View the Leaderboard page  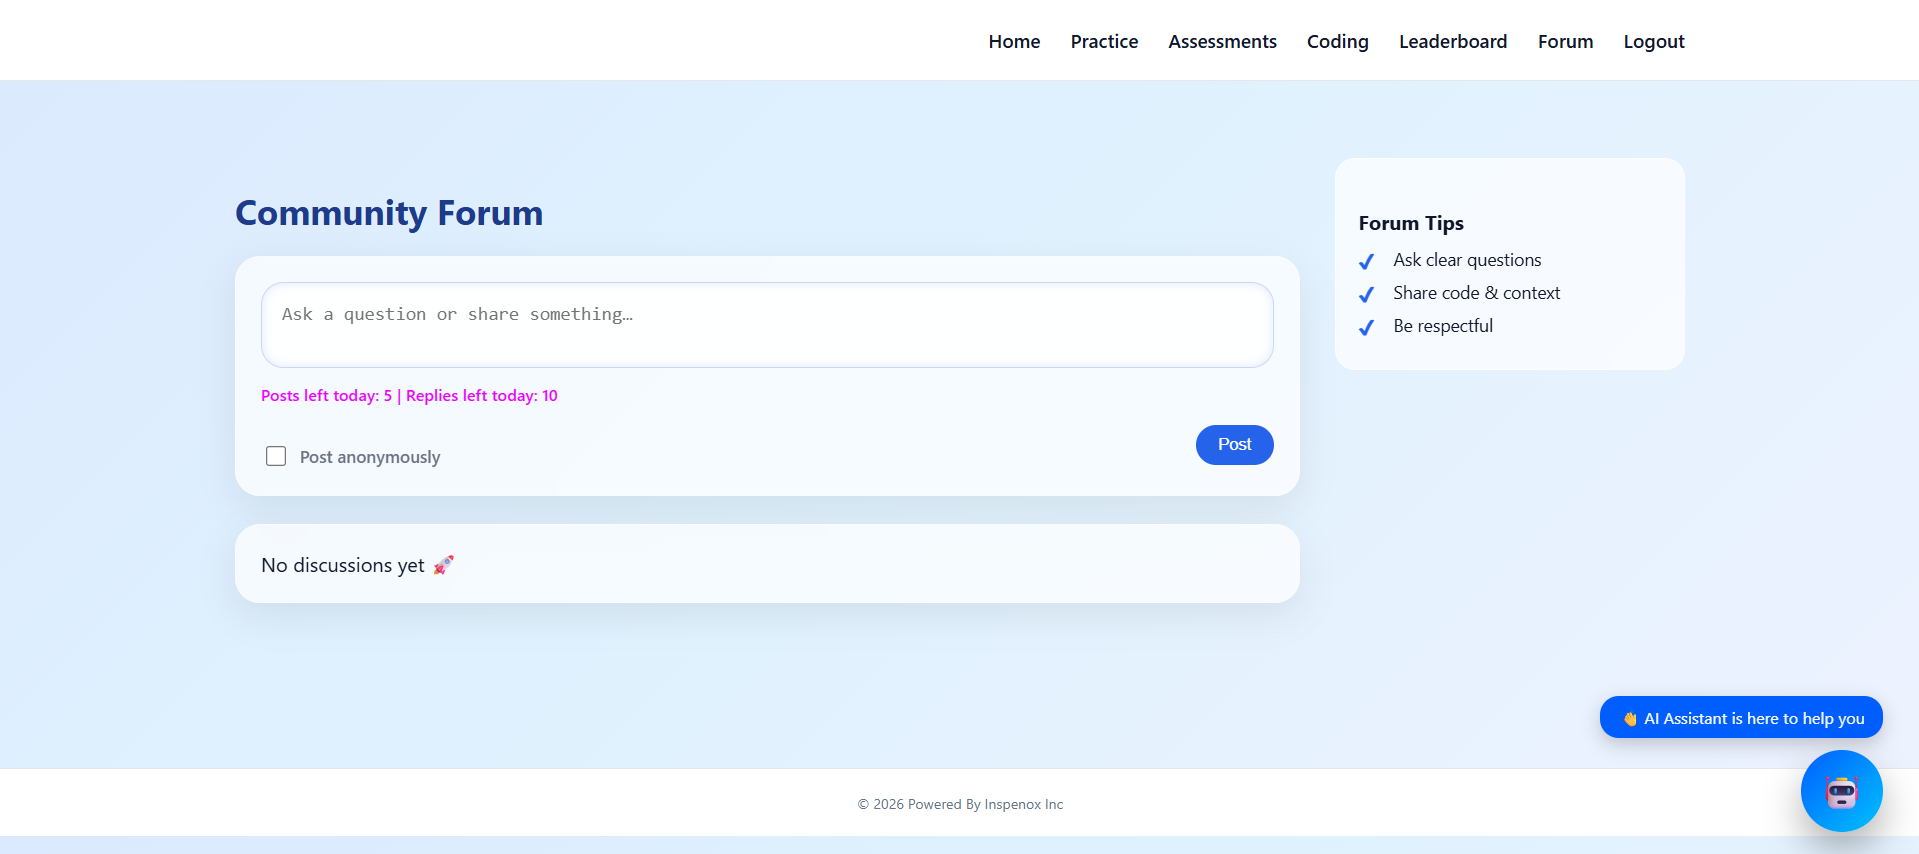click(1452, 41)
